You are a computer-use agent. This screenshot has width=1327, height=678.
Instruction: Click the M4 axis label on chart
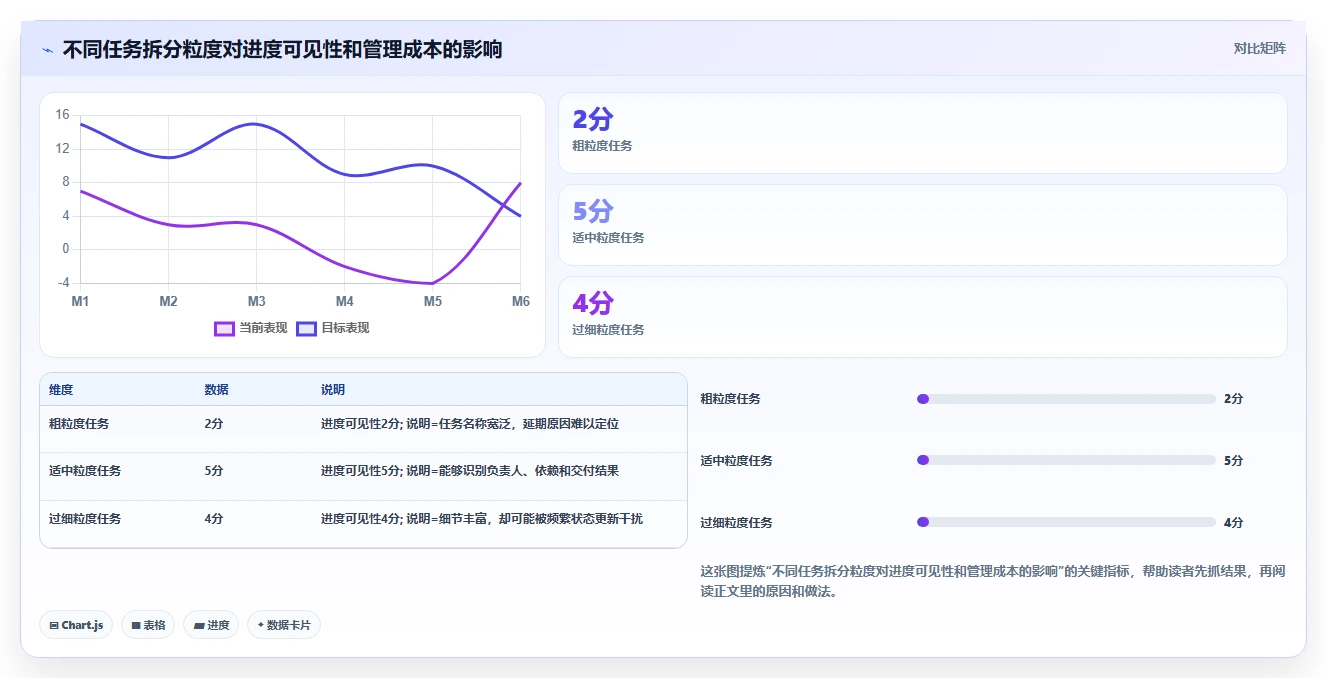pyautogui.click(x=344, y=301)
